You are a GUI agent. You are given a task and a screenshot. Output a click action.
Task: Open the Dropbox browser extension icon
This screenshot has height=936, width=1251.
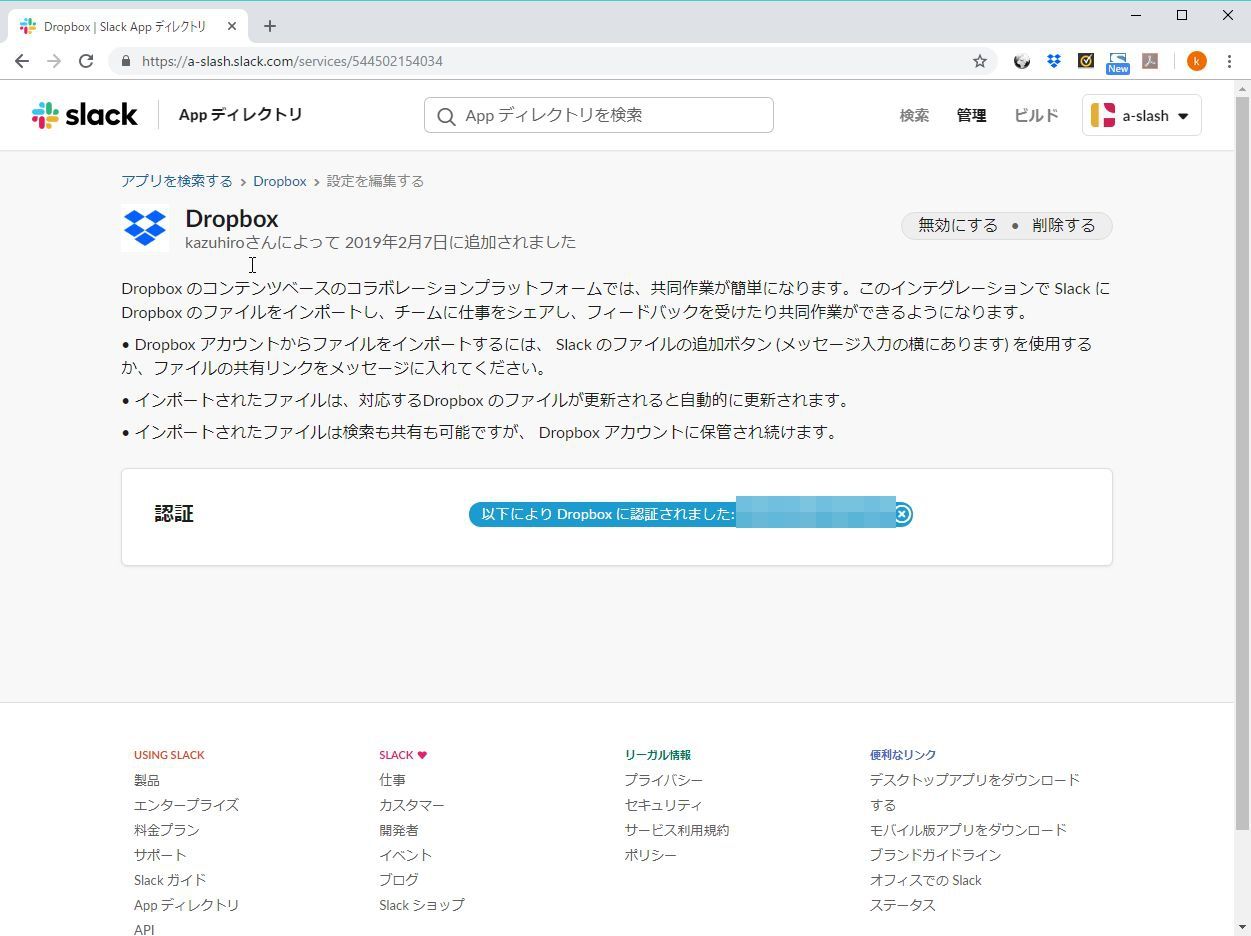point(1053,61)
